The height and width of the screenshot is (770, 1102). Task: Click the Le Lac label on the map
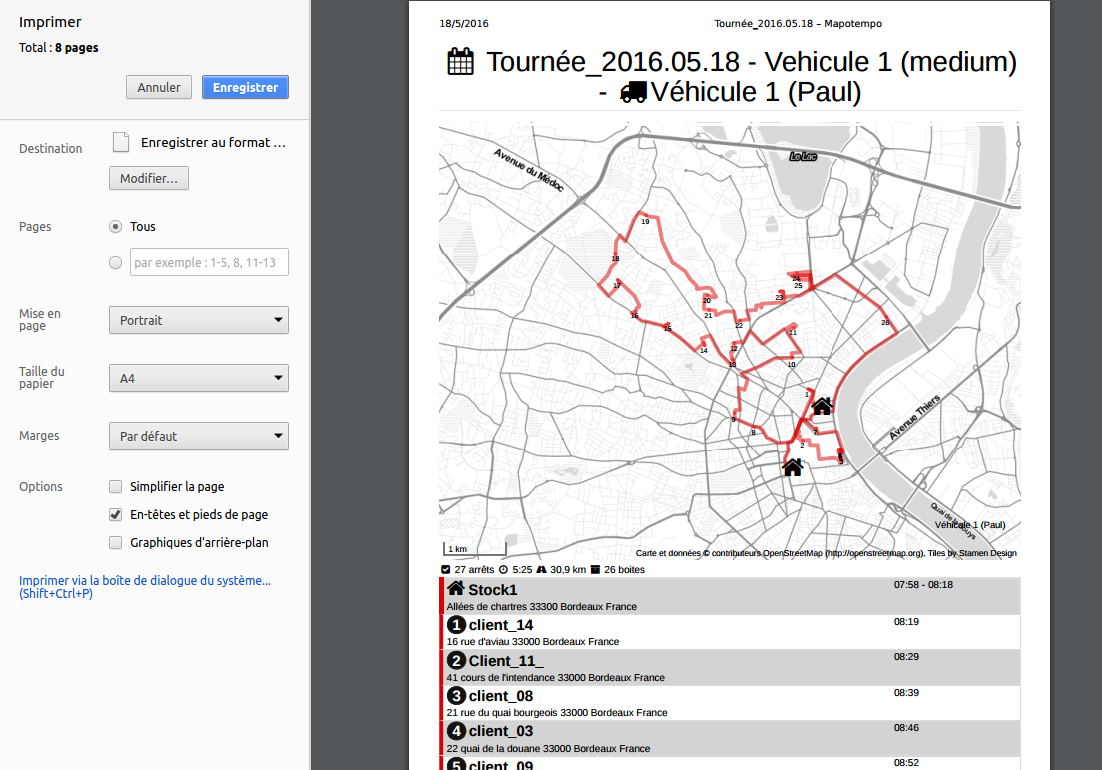803,157
